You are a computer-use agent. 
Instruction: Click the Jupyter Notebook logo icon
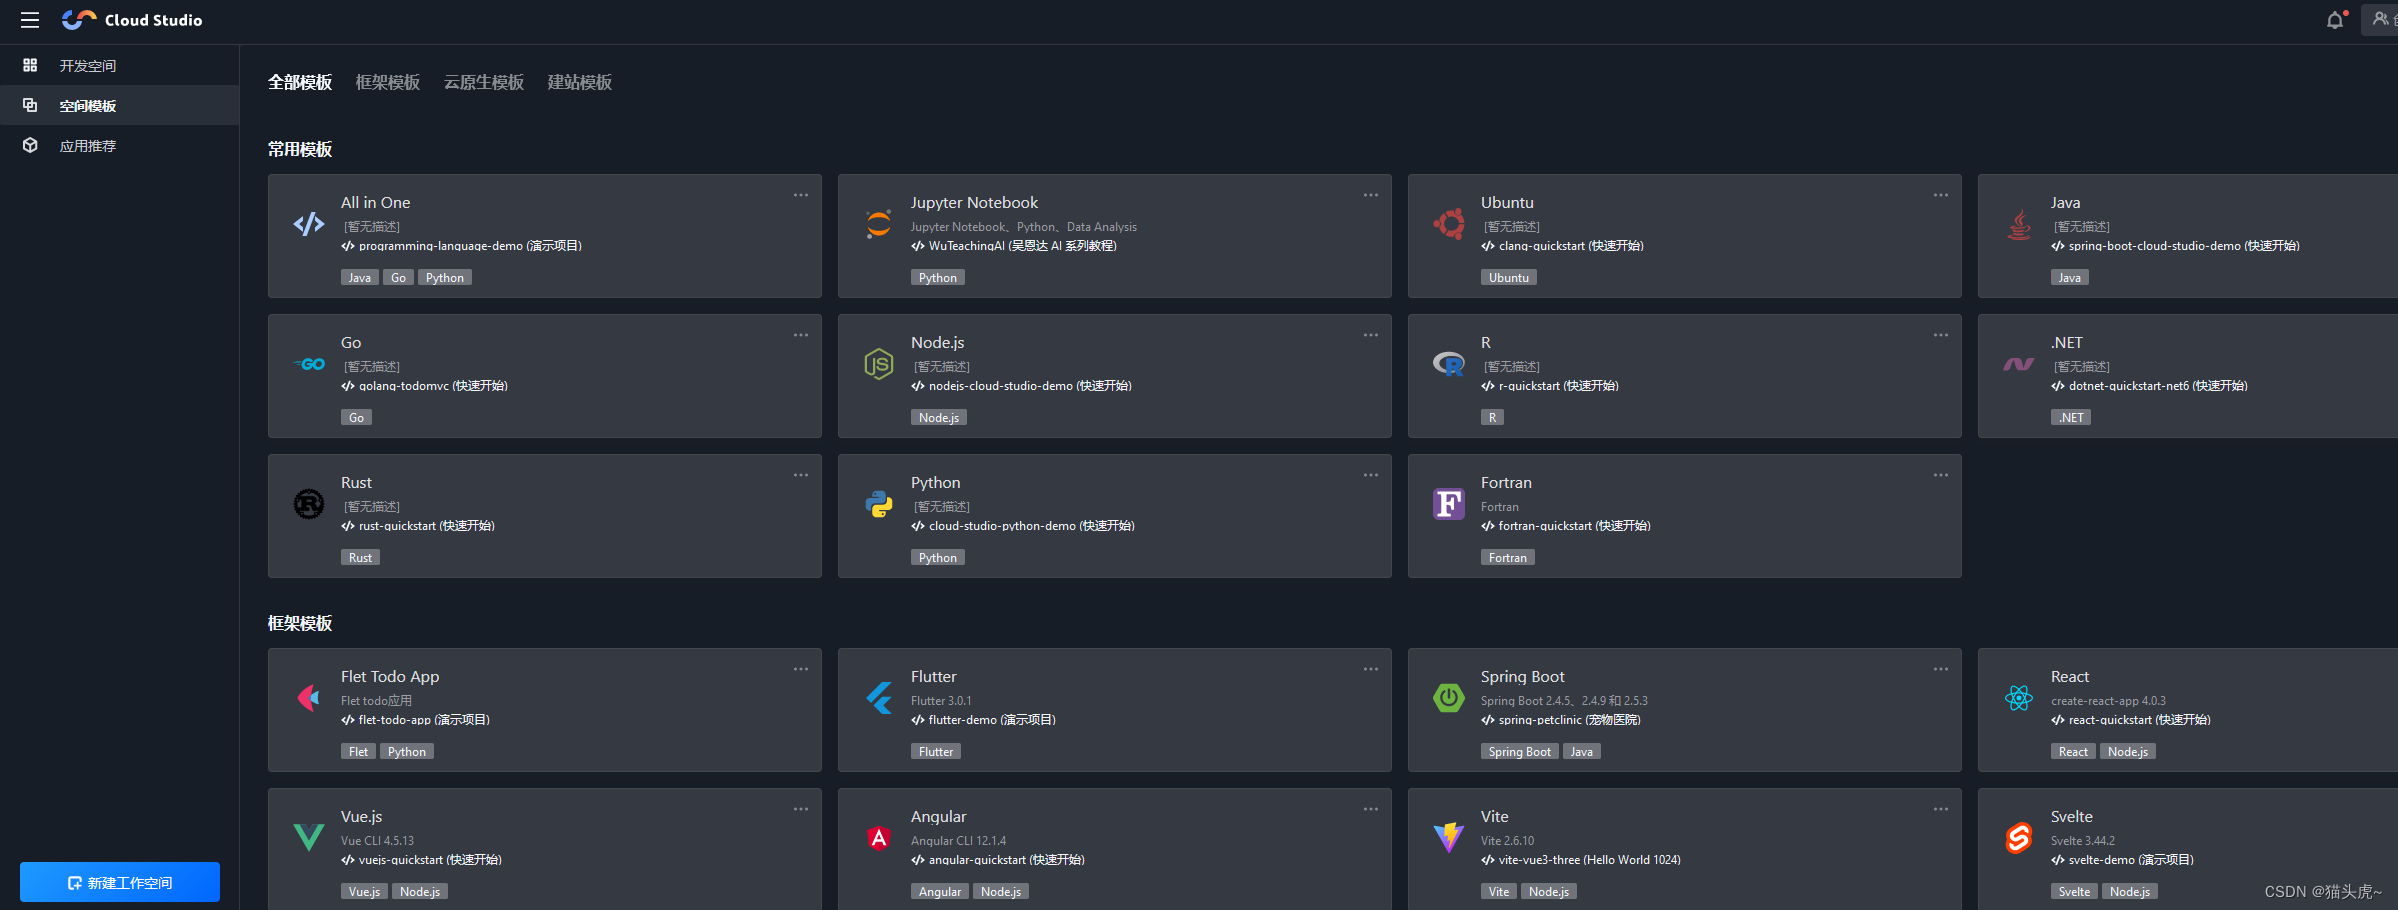coord(879,224)
